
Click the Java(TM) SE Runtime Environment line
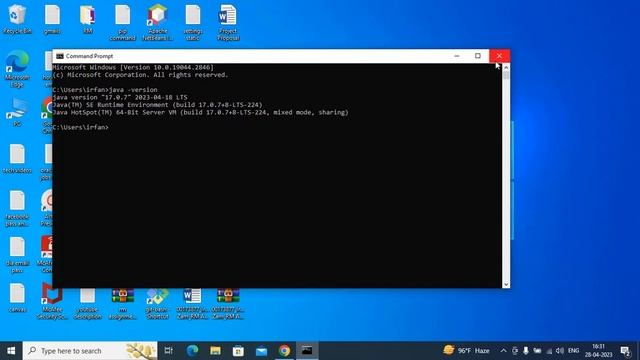point(158,105)
